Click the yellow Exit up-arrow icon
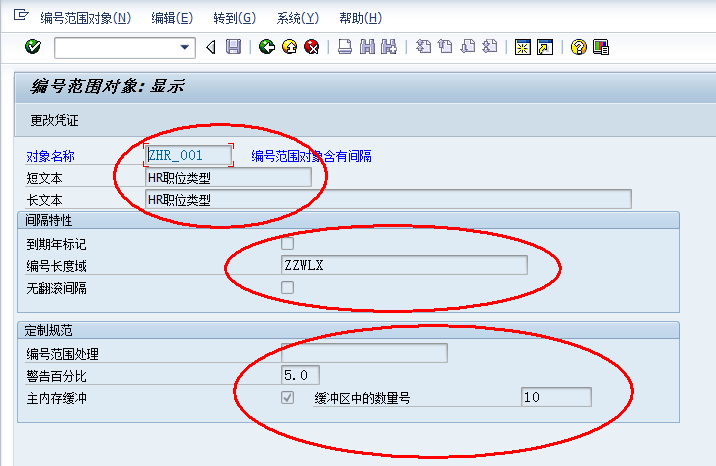This screenshot has width=716, height=466. (290, 47)
